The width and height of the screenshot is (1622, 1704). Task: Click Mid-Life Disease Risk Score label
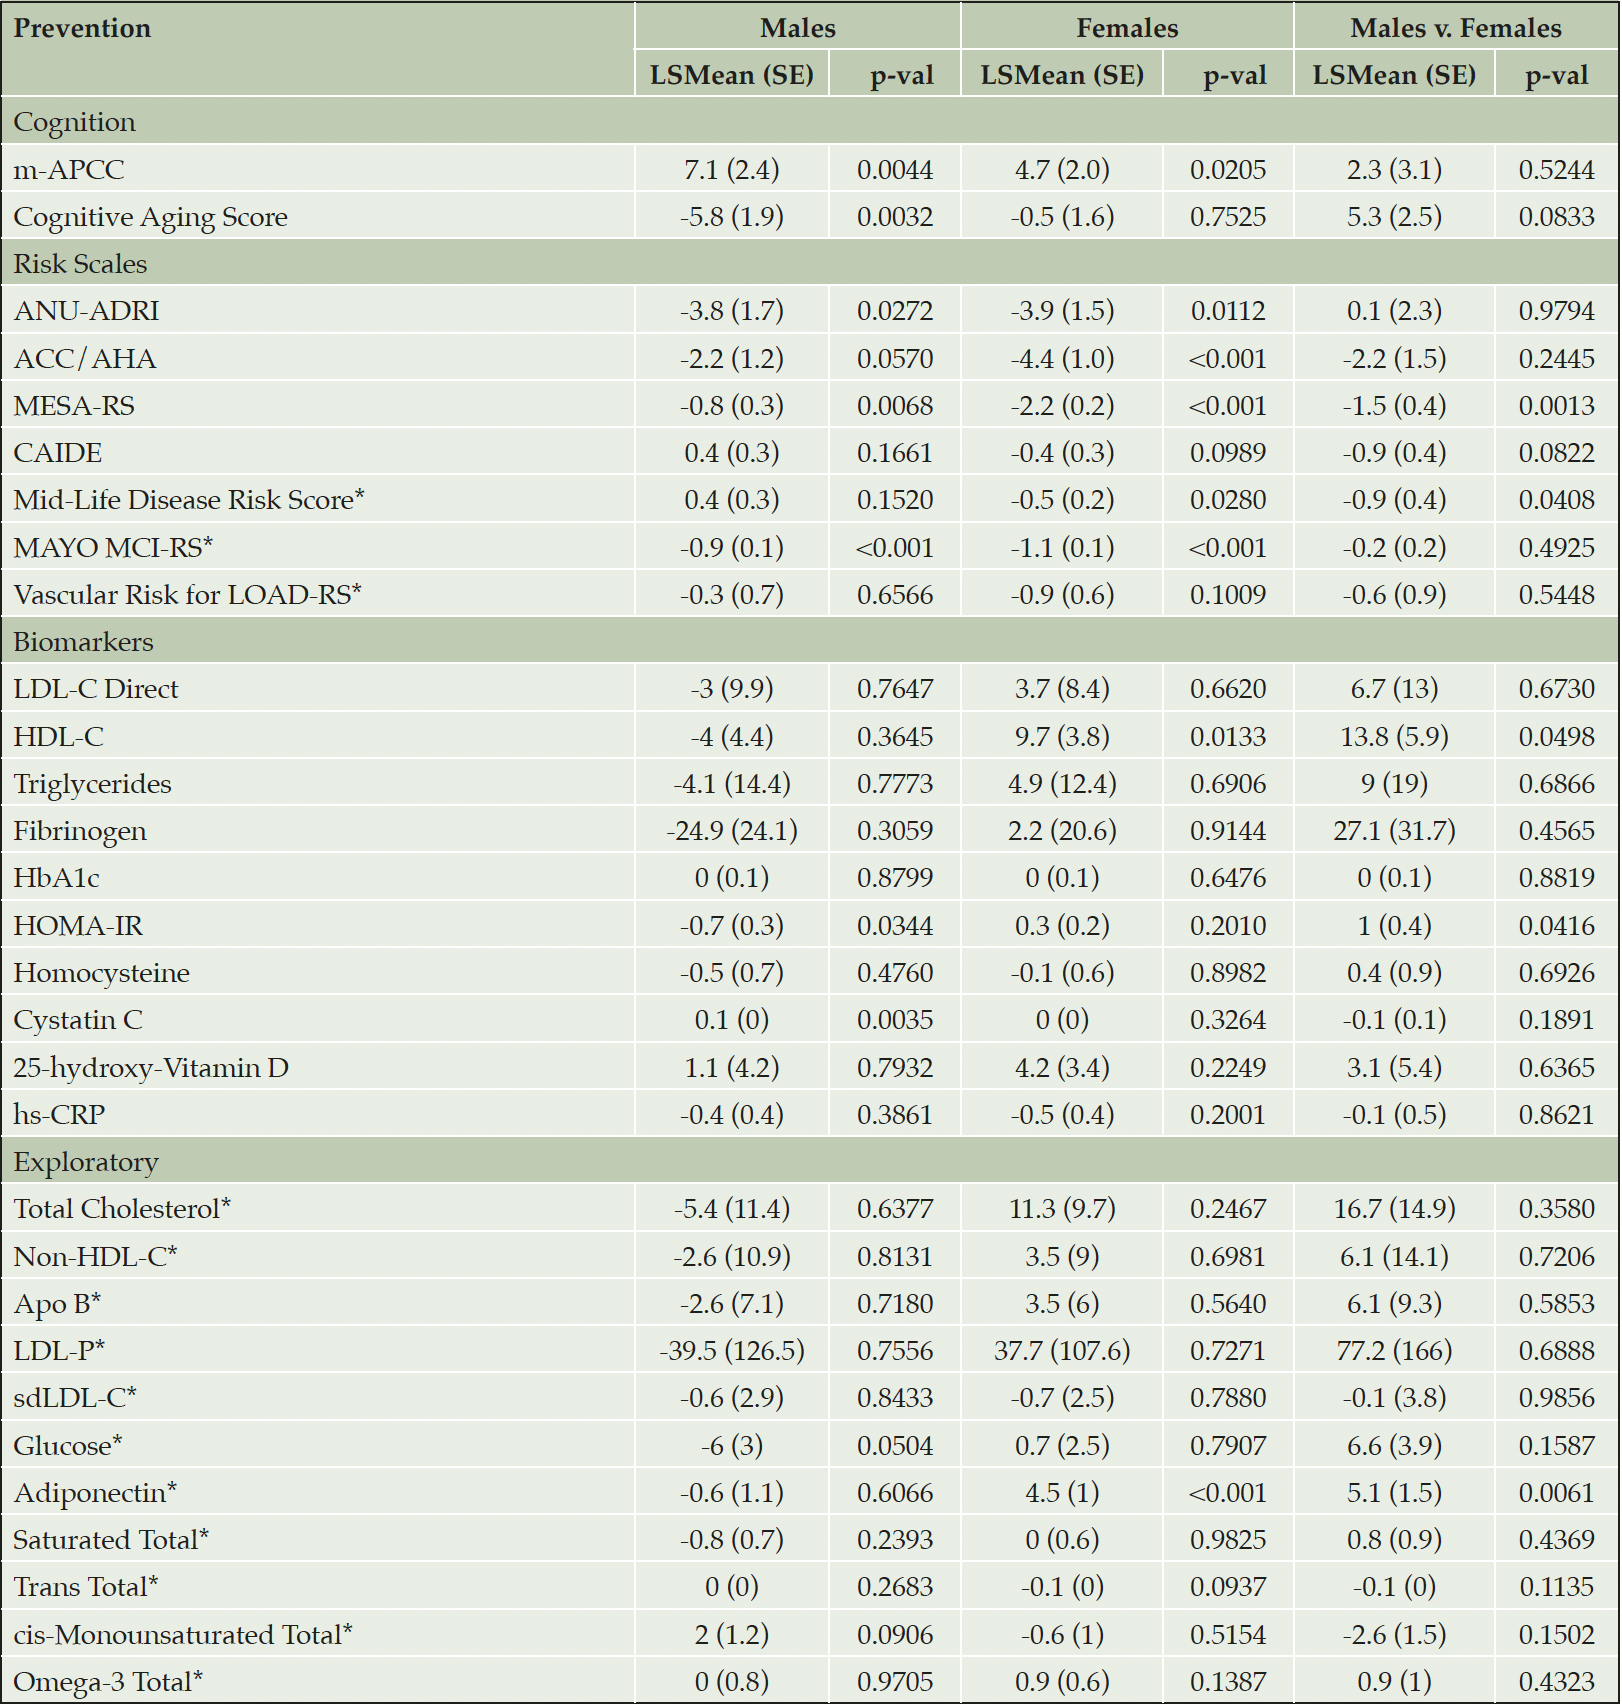[189, 500]
